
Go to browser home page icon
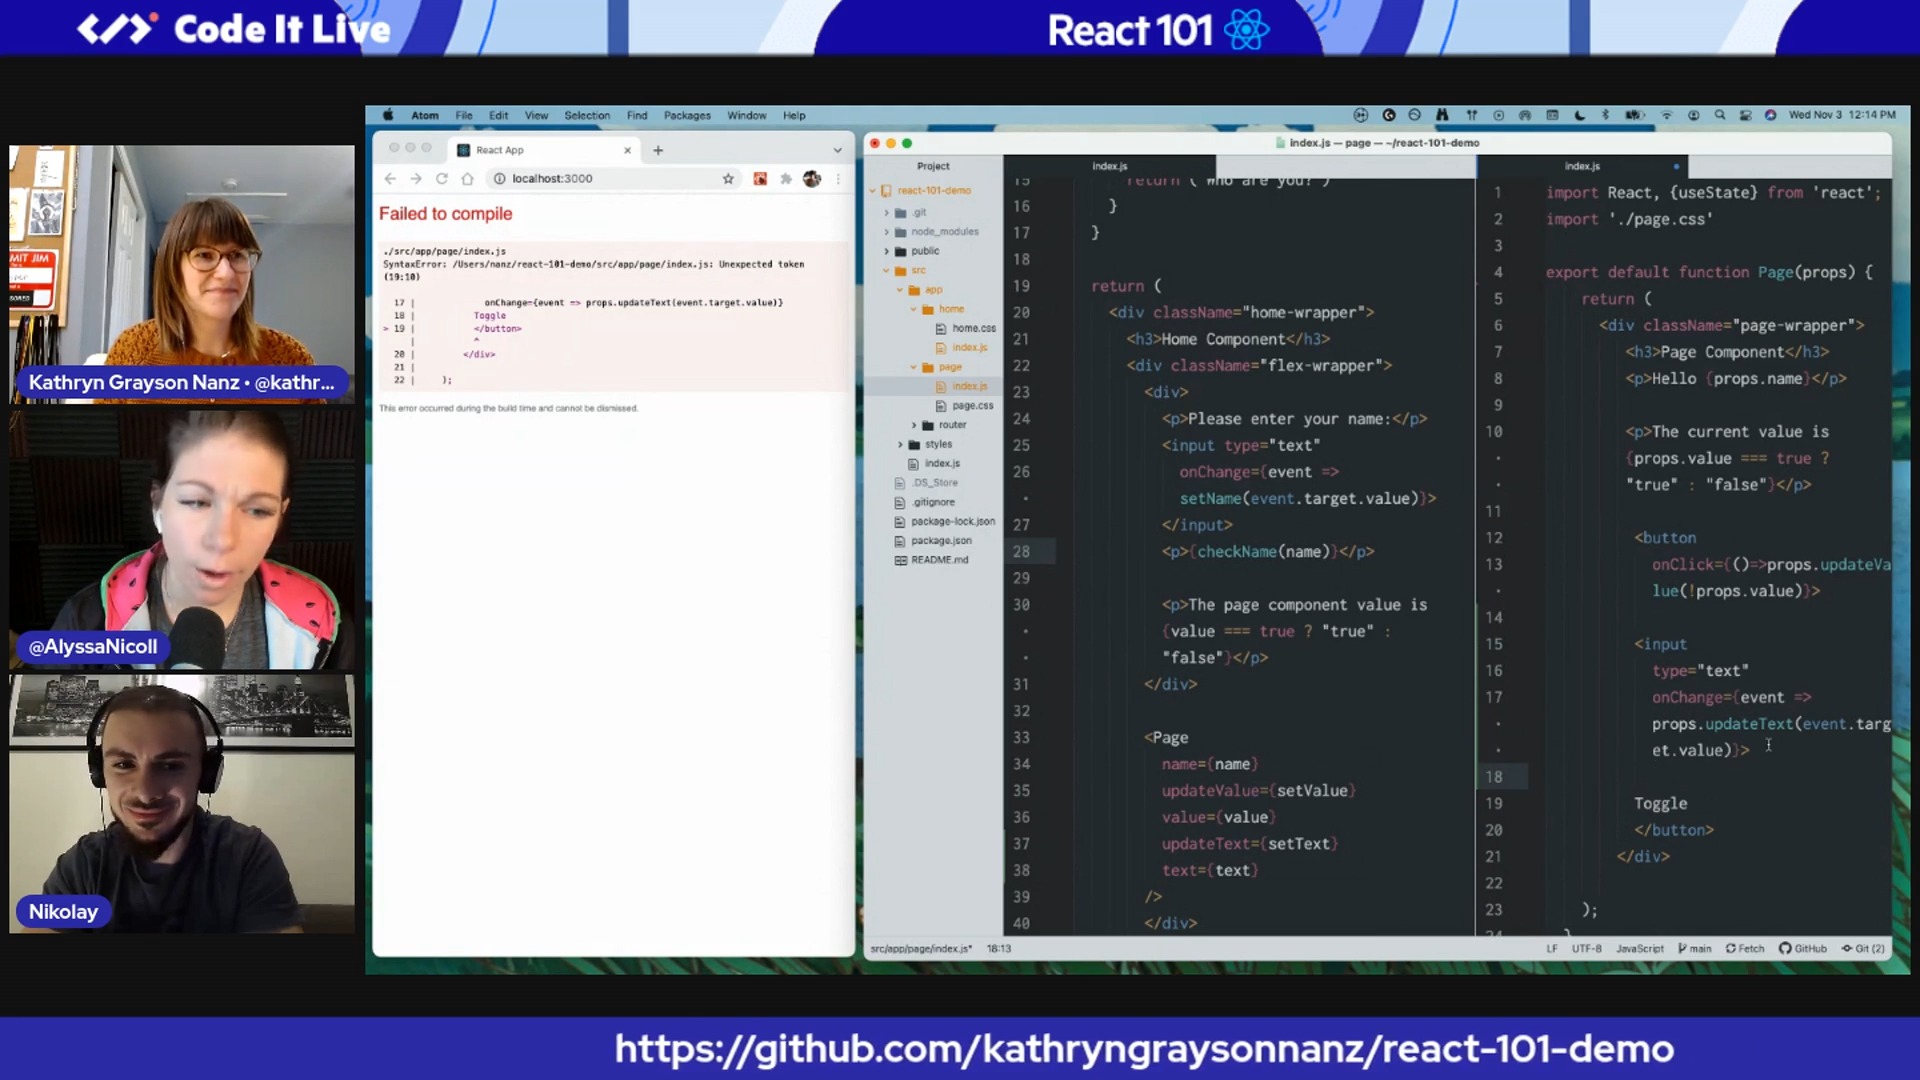pos(467,178)
